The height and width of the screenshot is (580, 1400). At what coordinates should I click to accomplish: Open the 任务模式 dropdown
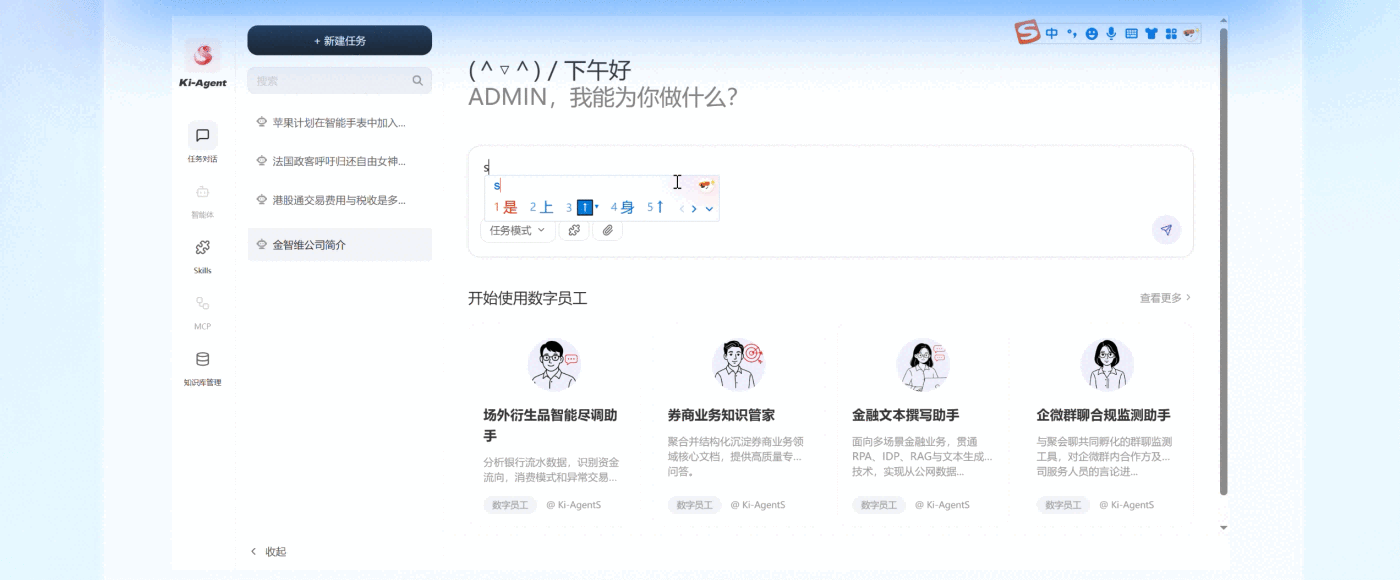[517, 230]
